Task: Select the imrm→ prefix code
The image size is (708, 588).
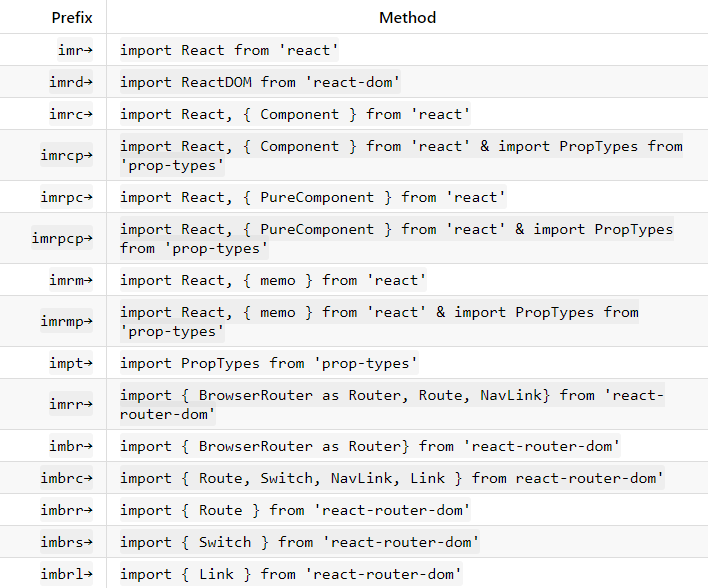Action: pos(71,280)
